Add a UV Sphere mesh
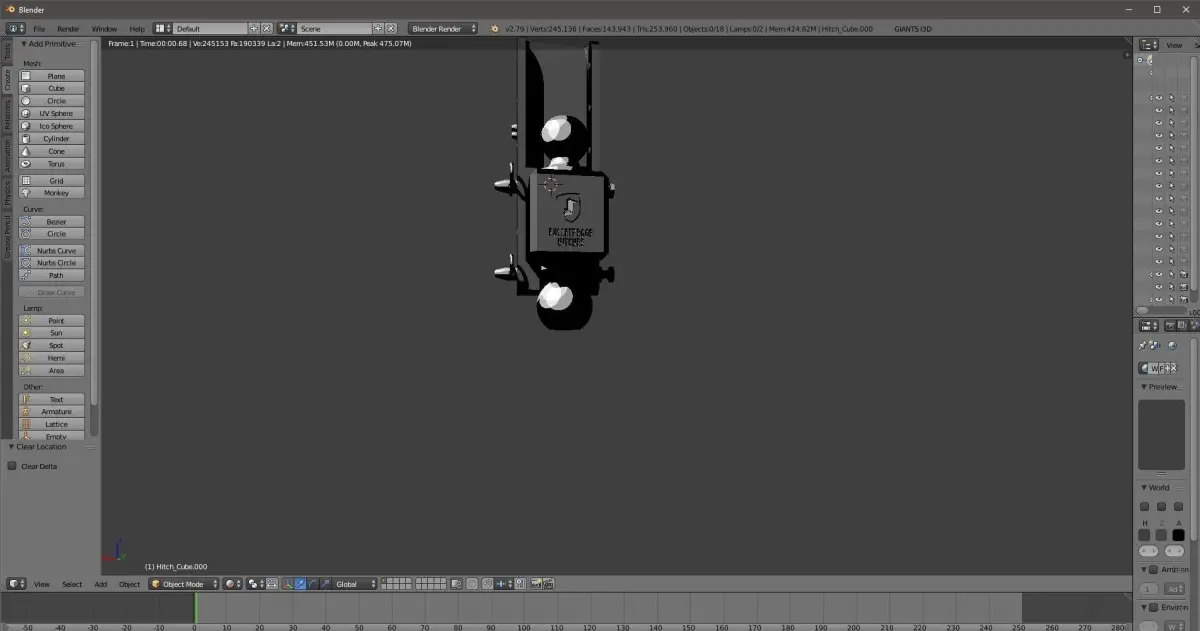This screenshot has width=1200, height=631. [x=53, y=113]
